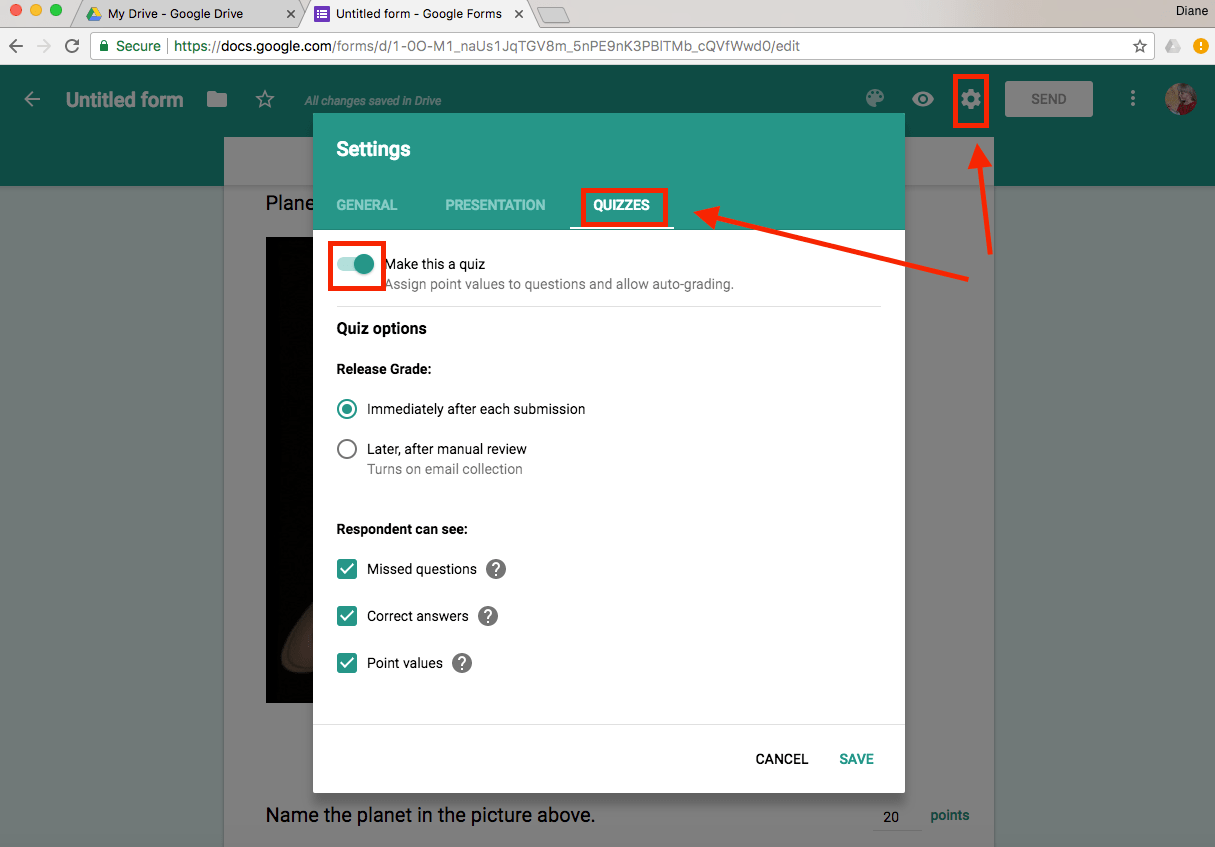Click the Release Grade label

tap(384, 369)
